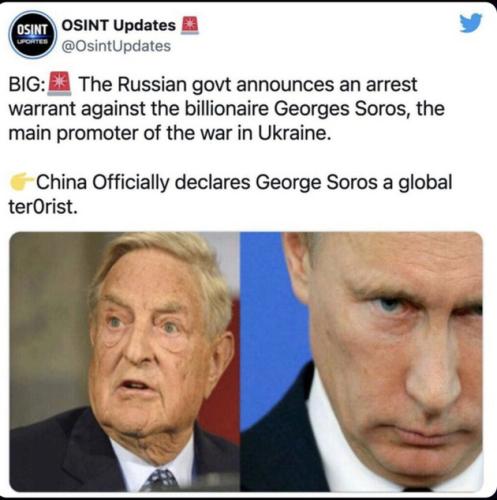Open the left photo of grey-haired man
The height and width of the screenshot is (500, 497).
click(124, 361)
